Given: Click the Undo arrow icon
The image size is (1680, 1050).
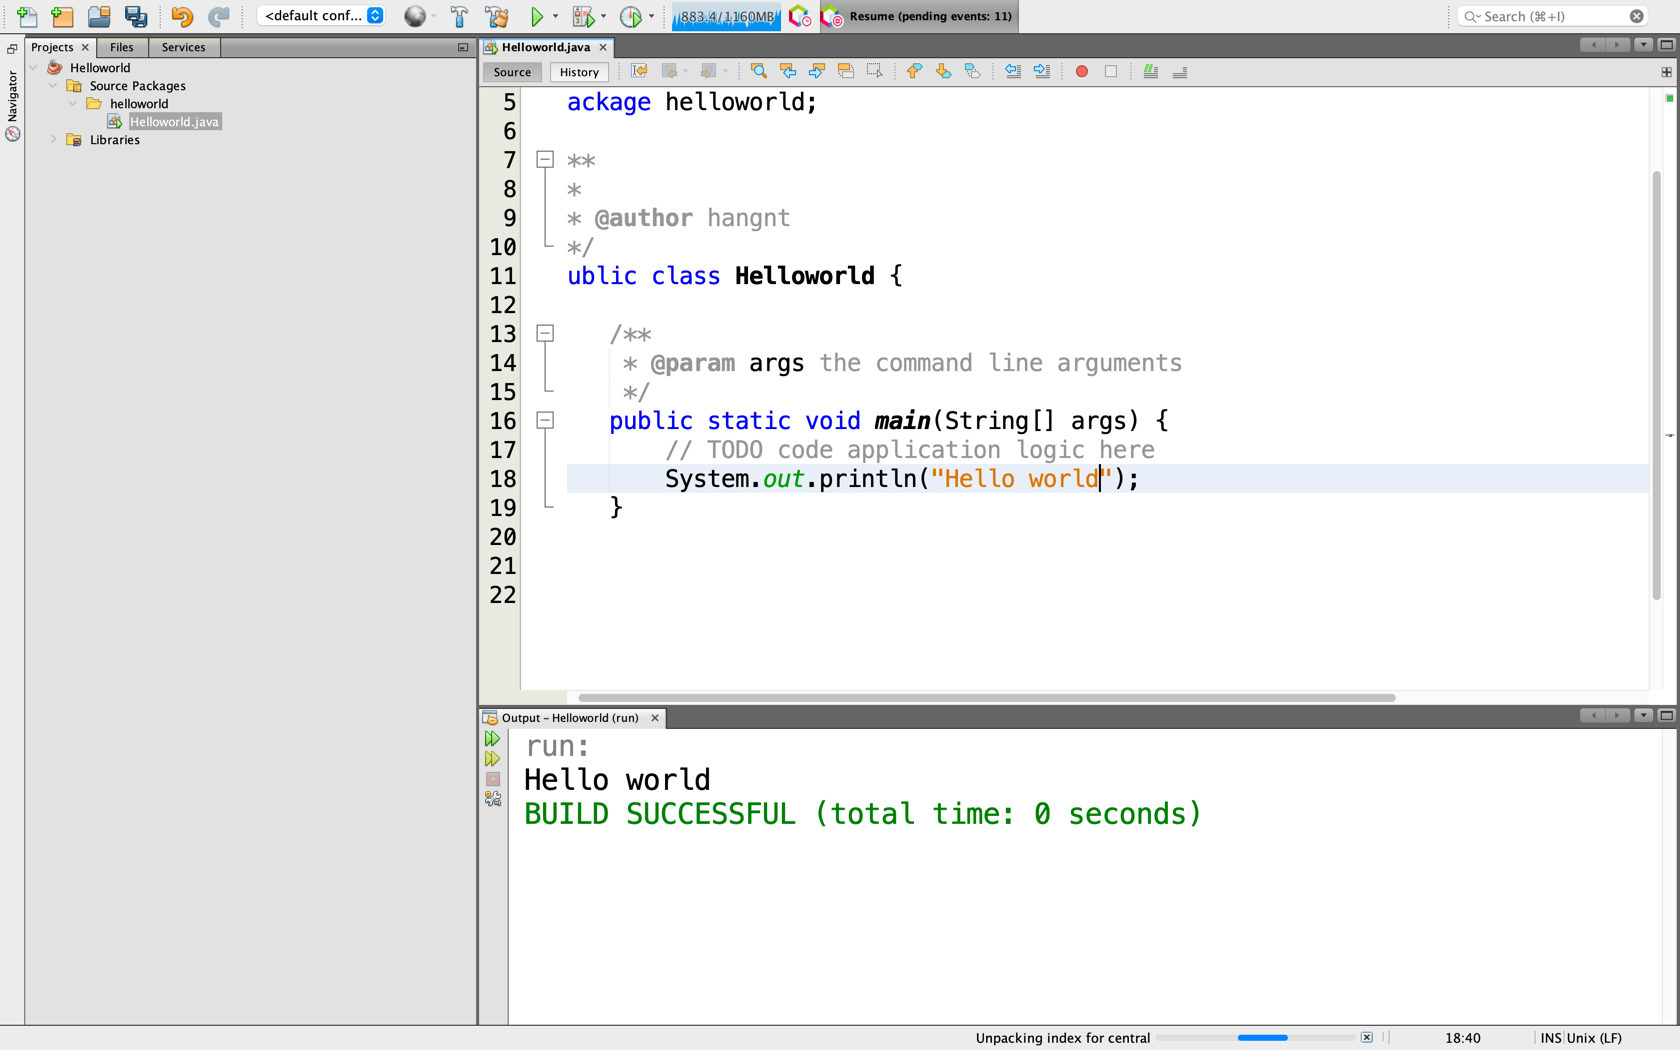Looking at the screenshot, I should pyautogui.click(x=181, y=16).
